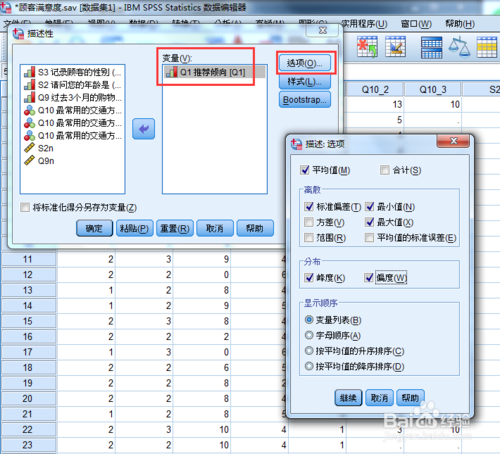Click 继续 in the options dialog

348,398
